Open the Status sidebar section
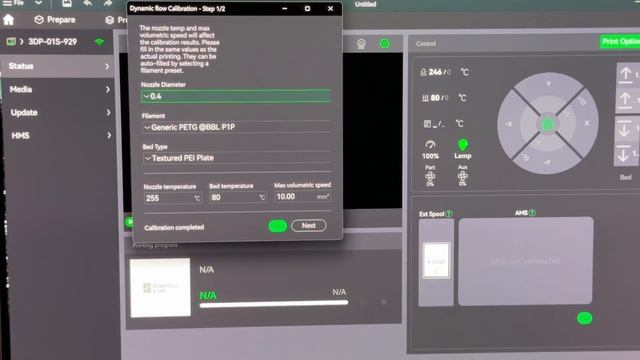 click(58, 66)
